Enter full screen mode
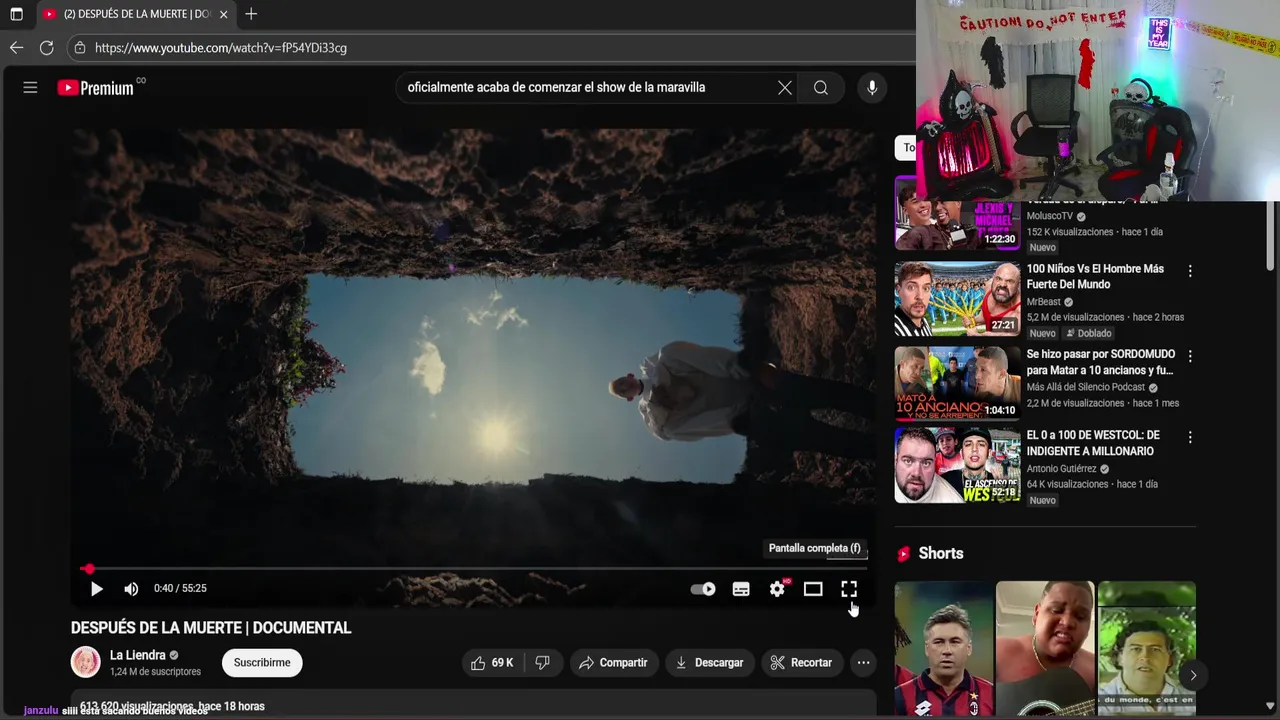Viewport: 1280px width, 720px height. [x=849, y=589]
